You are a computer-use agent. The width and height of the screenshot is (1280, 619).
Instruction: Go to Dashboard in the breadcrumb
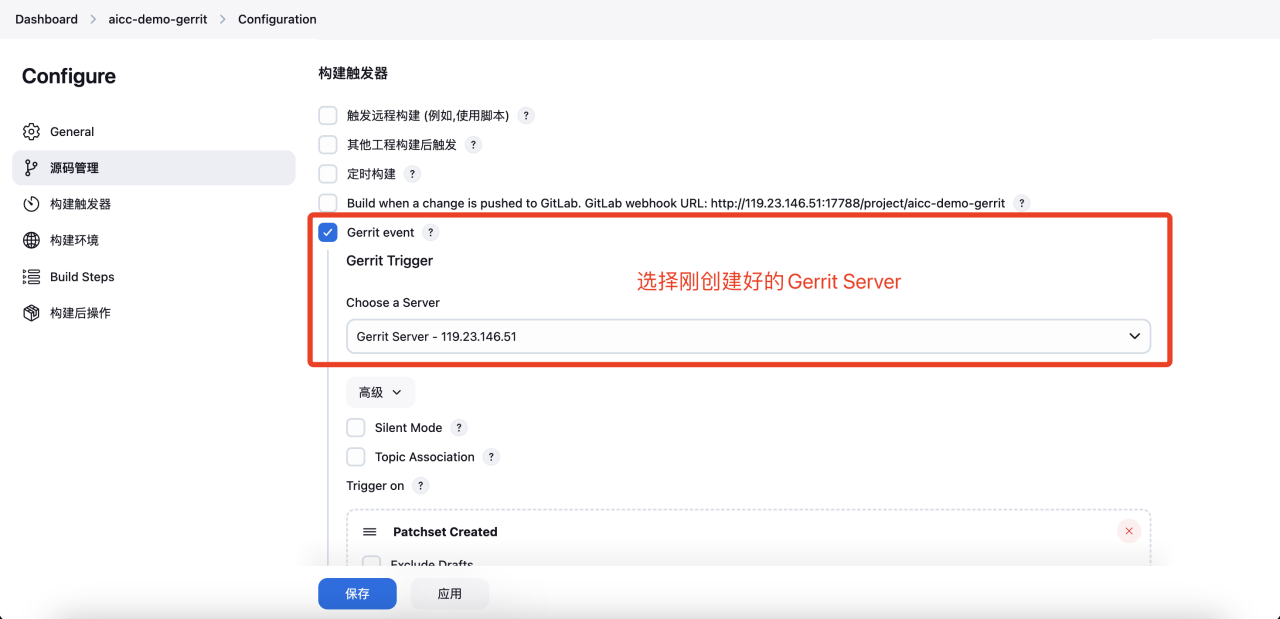pos(46,19)
